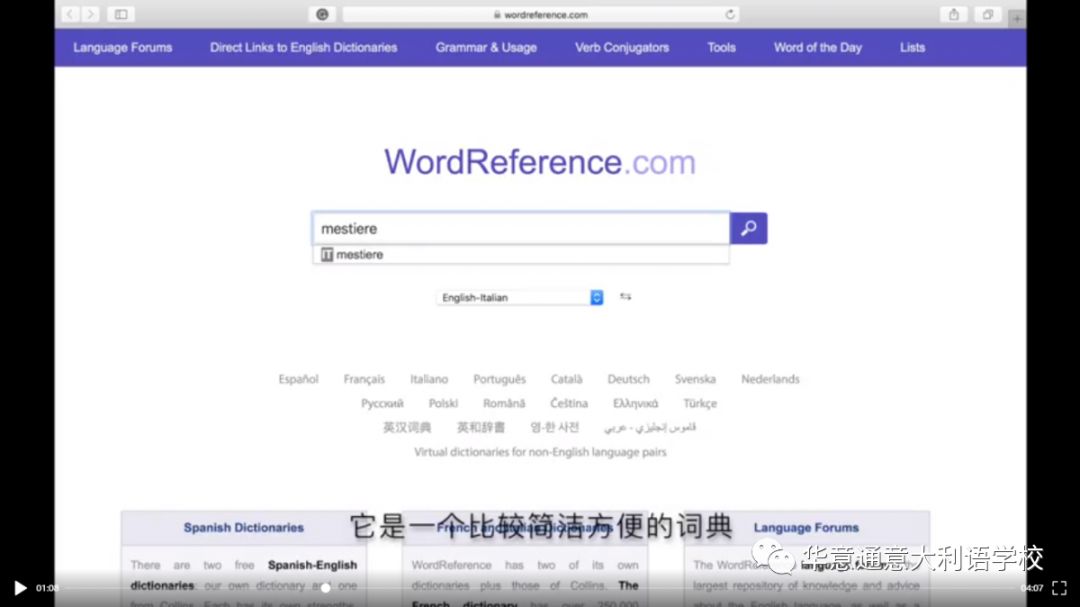1080x607 pixels.
Task: Go forward with Safari's forward arrow
Action: (x=90, y=14)
